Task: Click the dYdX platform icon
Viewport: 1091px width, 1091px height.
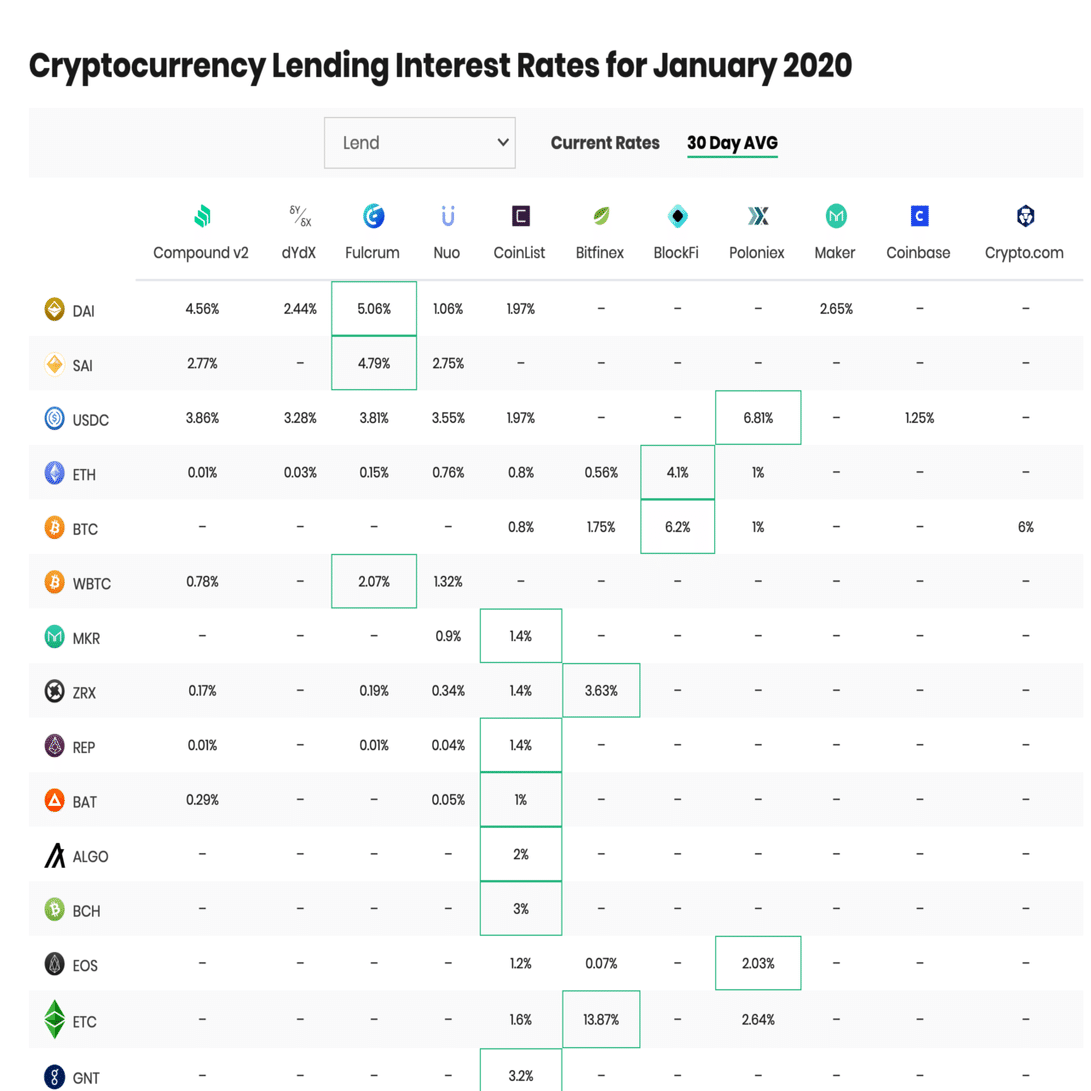Action: pyautogui.click(x=300, y=215)
